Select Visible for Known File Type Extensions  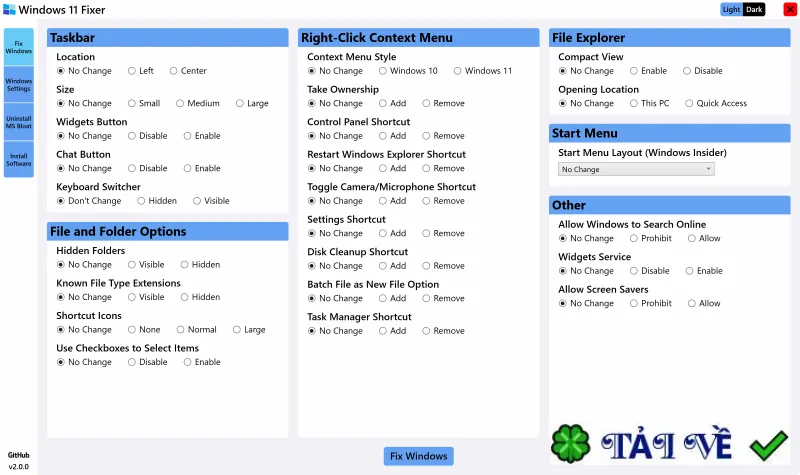146,297
